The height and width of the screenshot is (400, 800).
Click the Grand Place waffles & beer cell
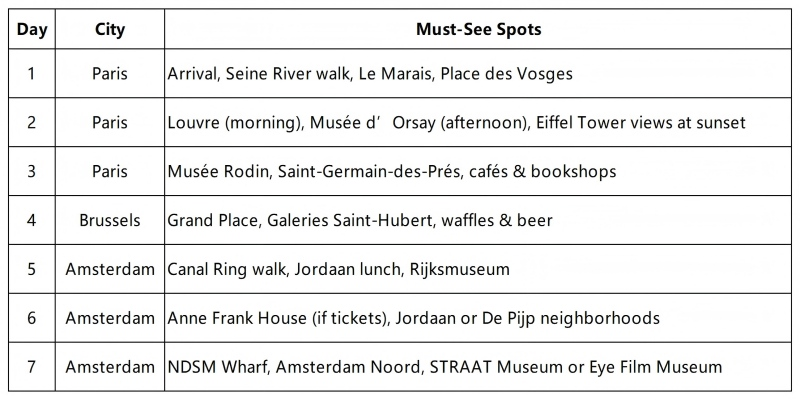coord(360,220)
